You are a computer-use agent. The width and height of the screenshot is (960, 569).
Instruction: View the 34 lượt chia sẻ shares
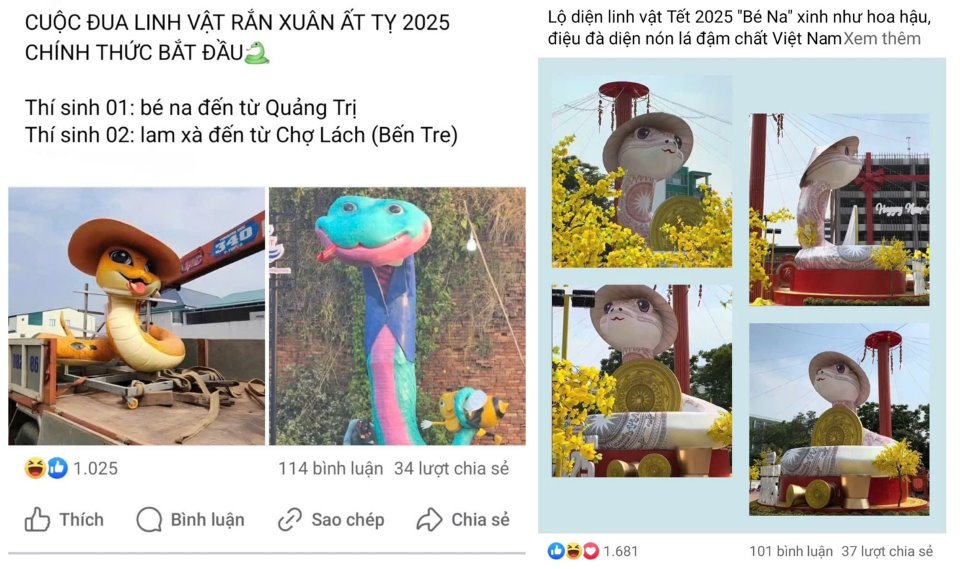coord(451,469)
